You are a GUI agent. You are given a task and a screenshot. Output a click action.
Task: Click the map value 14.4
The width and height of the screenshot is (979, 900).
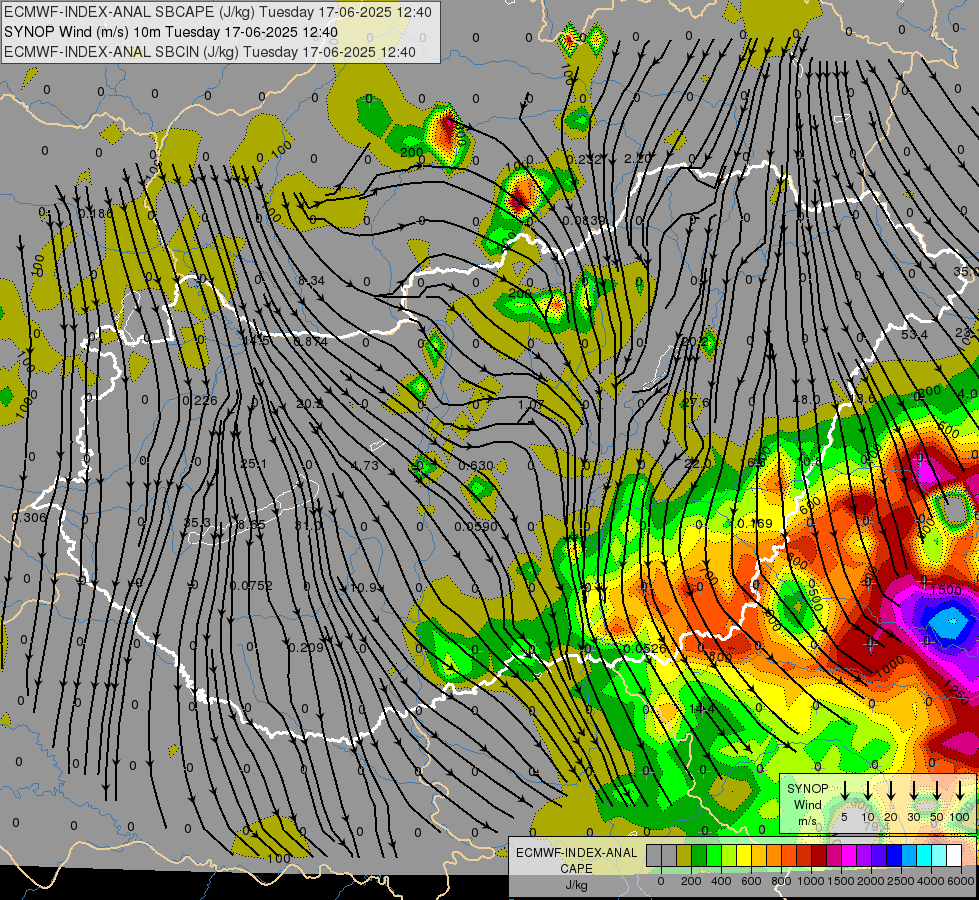point(702,709)
